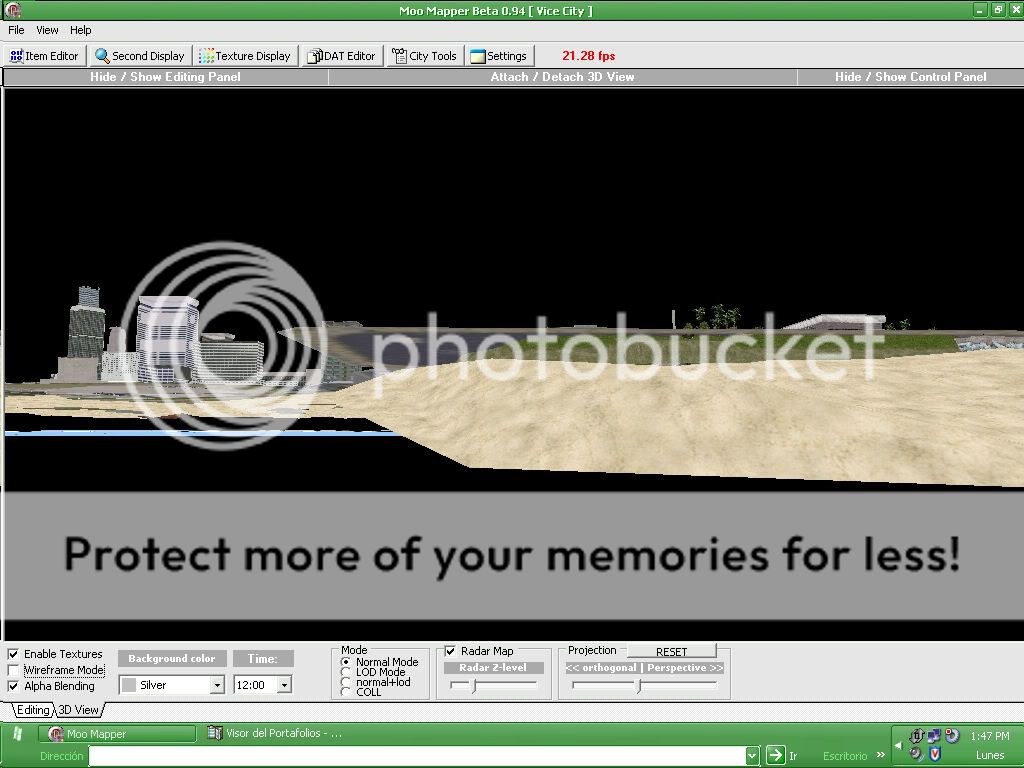Select the LOD Mode radio option

click(x=346, y=672)
